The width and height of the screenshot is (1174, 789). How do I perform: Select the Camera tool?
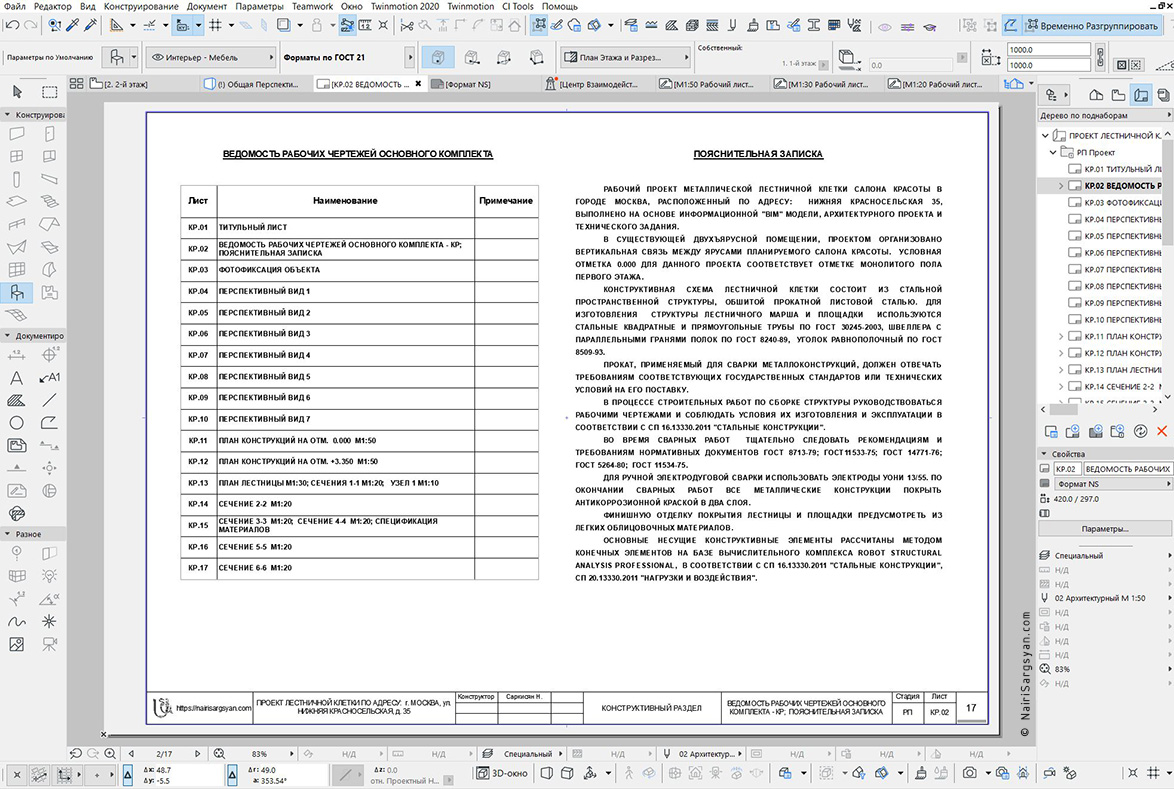pyautogui.click(x=49, y=644)
